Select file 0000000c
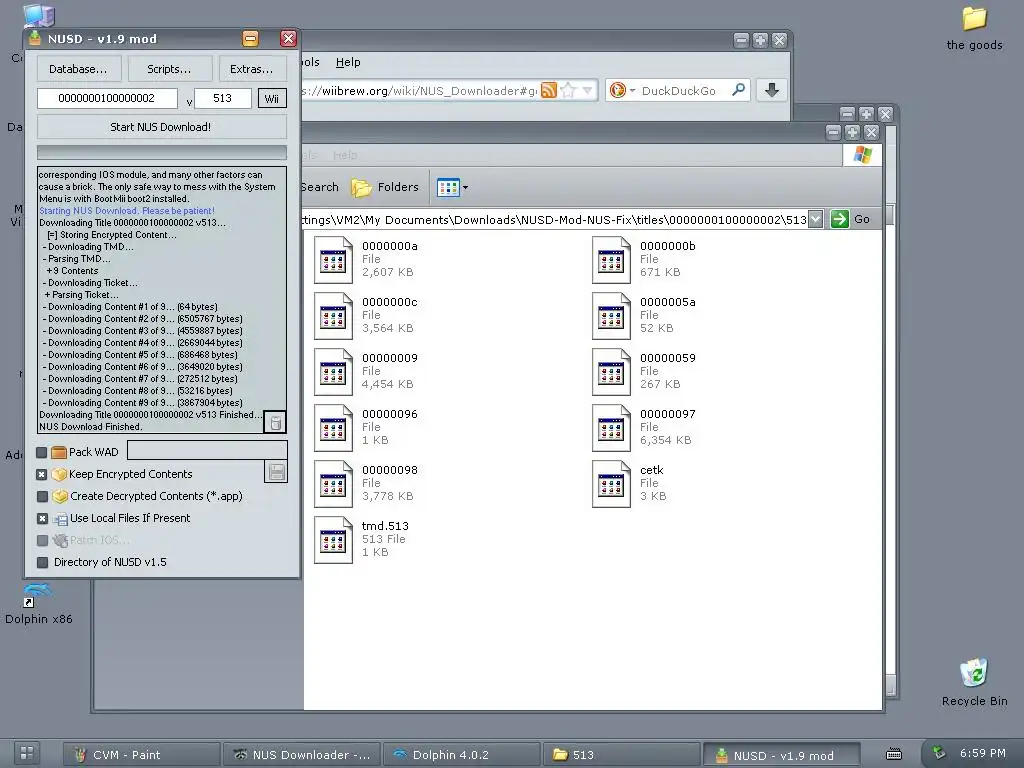The width and height of the screenshot is (1024, 768). 366,315
